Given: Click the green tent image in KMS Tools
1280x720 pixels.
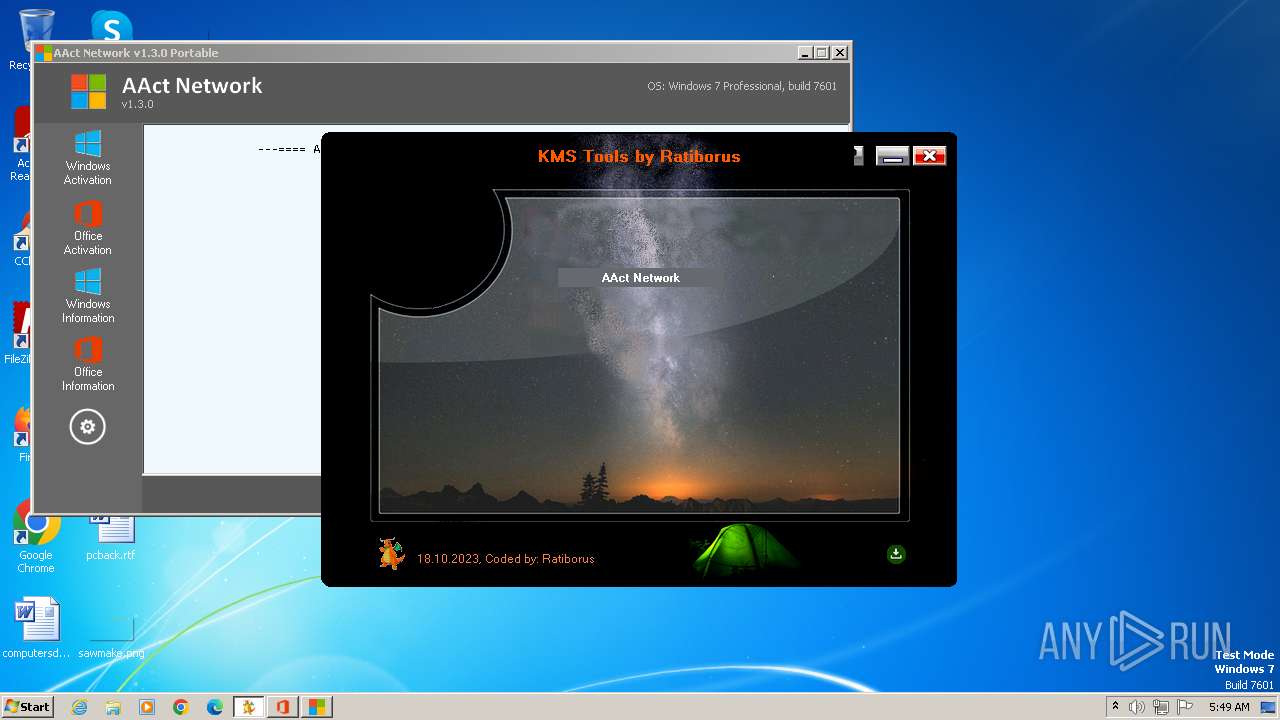Looking at the screenshot, I should pyautogui.click(x=745, y=549).
